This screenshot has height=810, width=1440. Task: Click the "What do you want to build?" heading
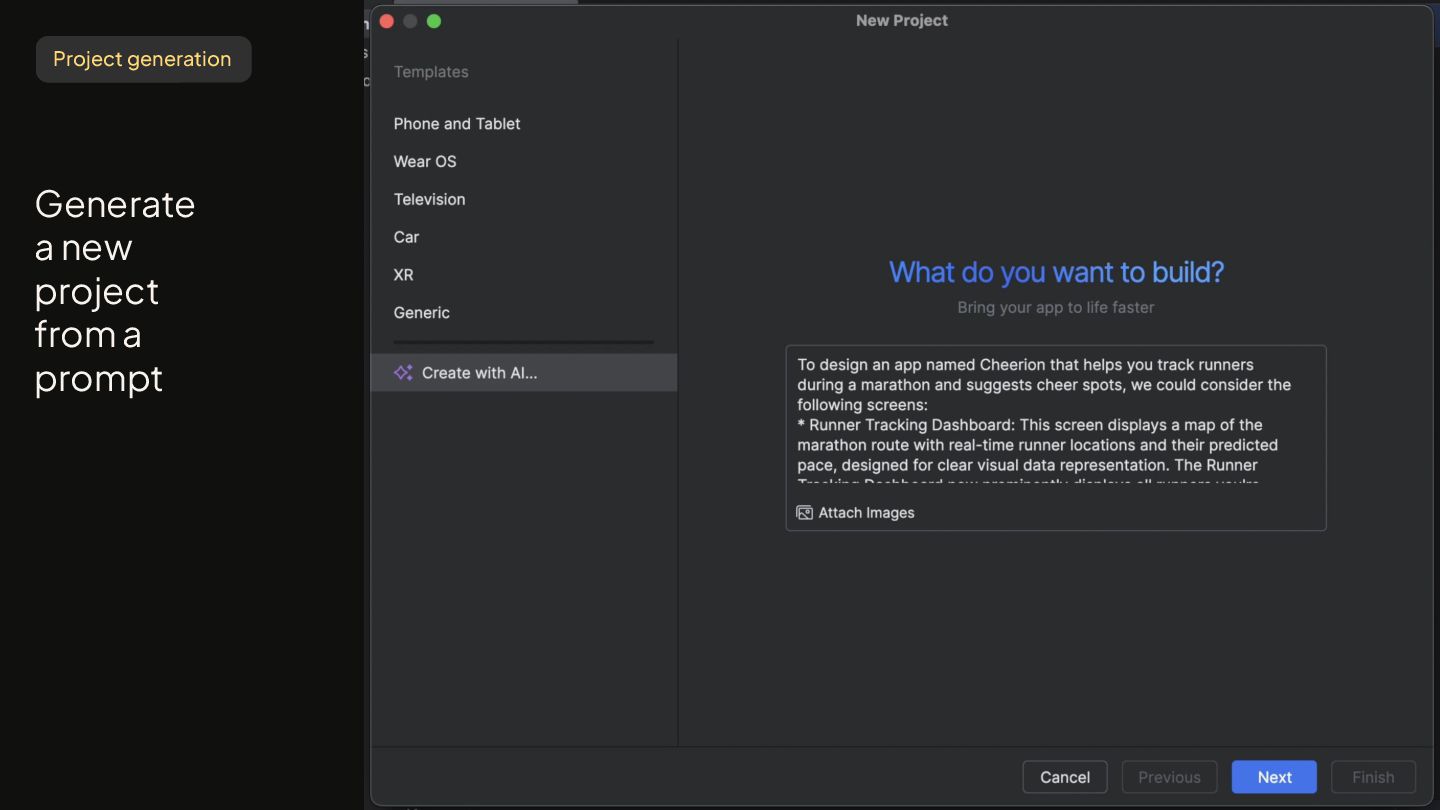[1056, 272]
